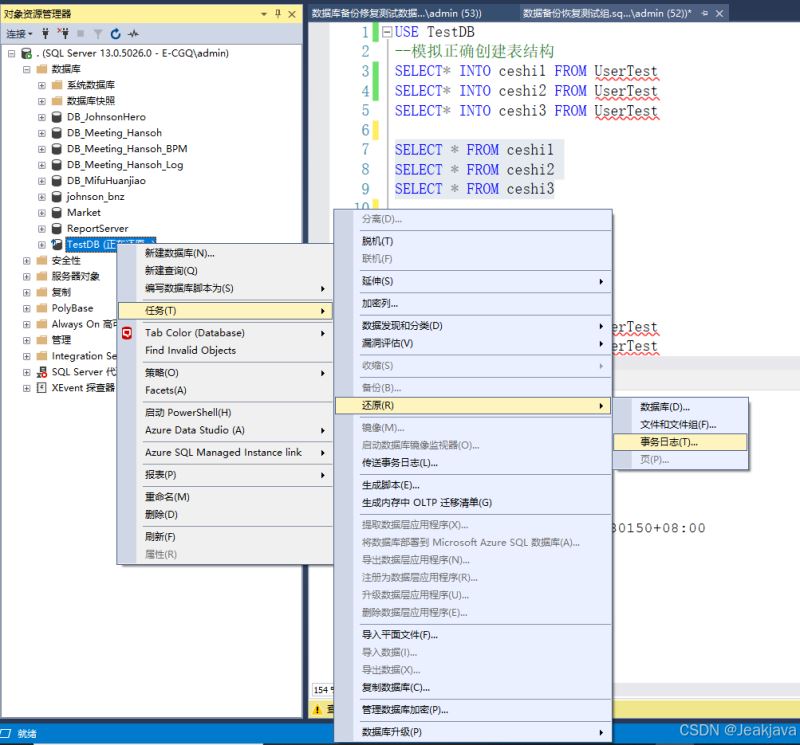Image resolution: width=800 pixels, height=745 pixels.
Task: Click the red Tab Color (Database) icon
Action: point(127,333)
